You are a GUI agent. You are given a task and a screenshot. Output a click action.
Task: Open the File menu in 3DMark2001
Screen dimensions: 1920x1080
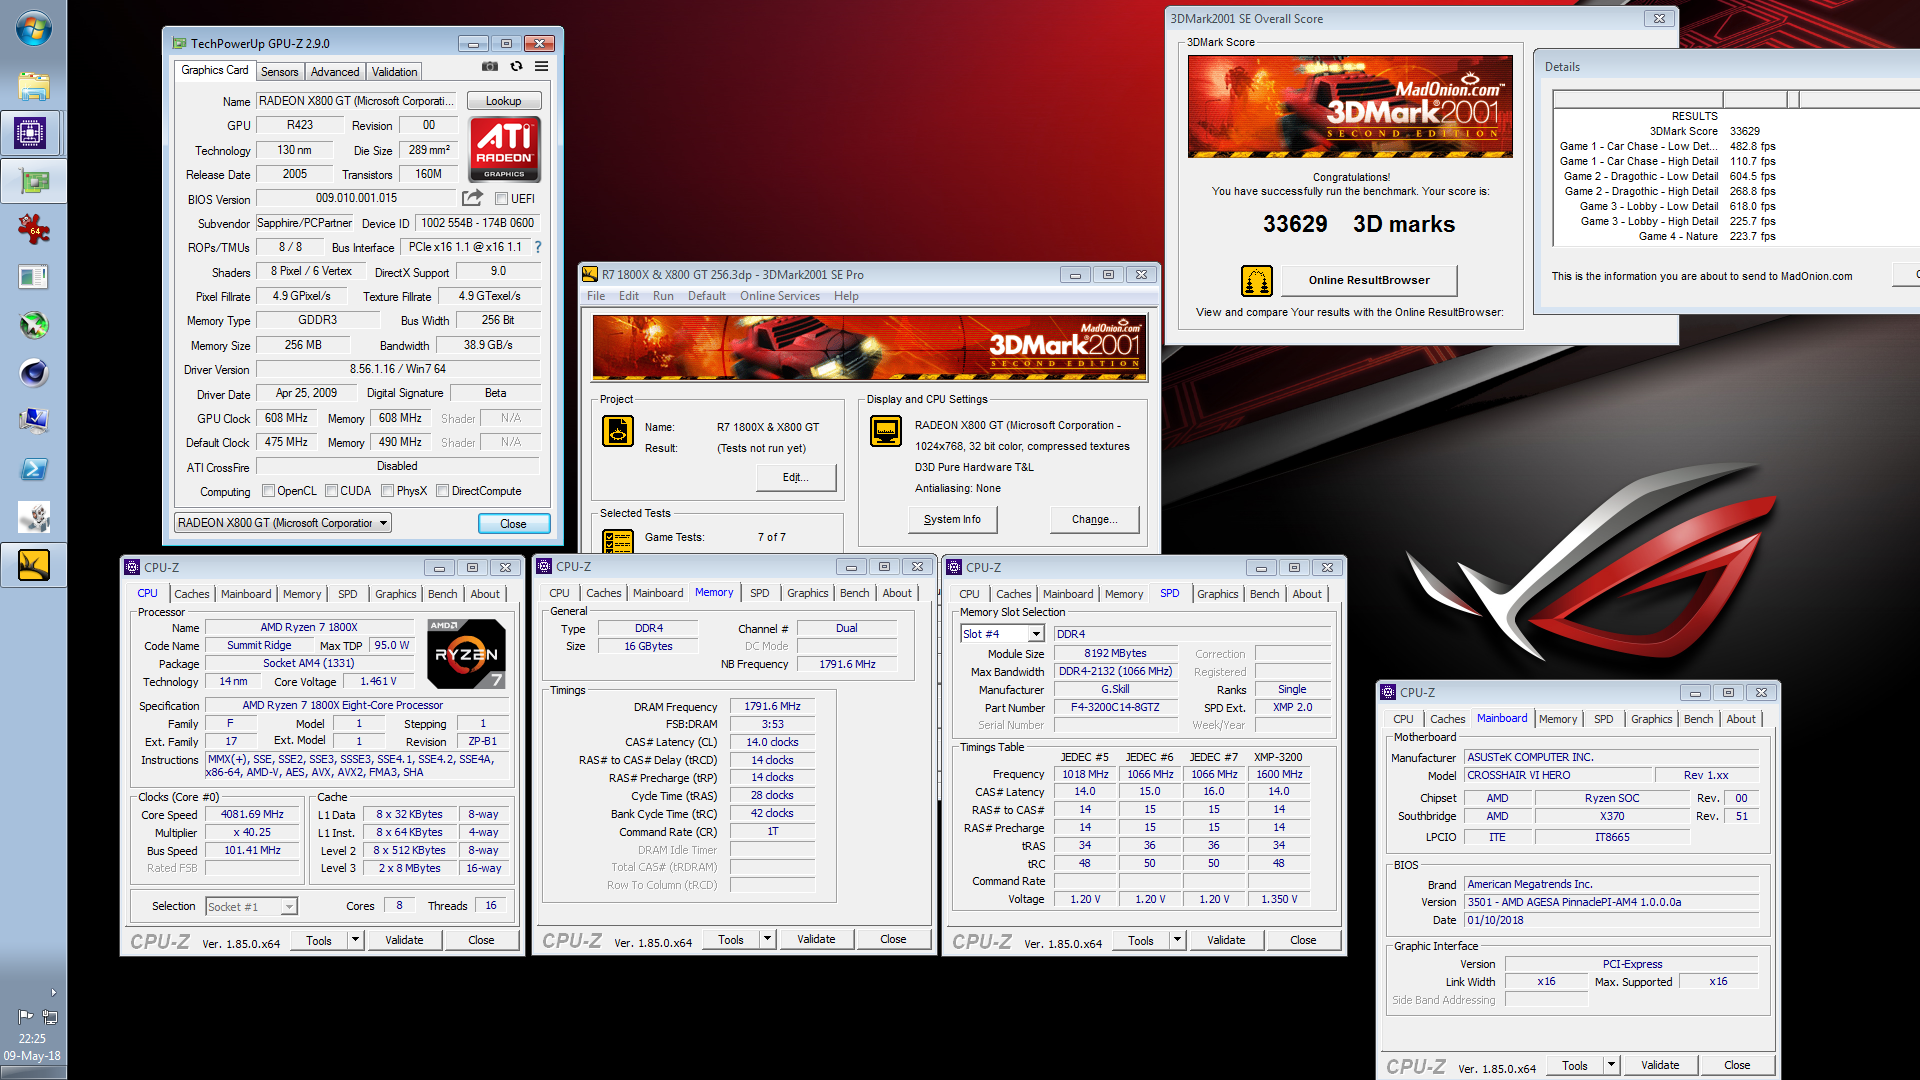click(x=596, y=296)
